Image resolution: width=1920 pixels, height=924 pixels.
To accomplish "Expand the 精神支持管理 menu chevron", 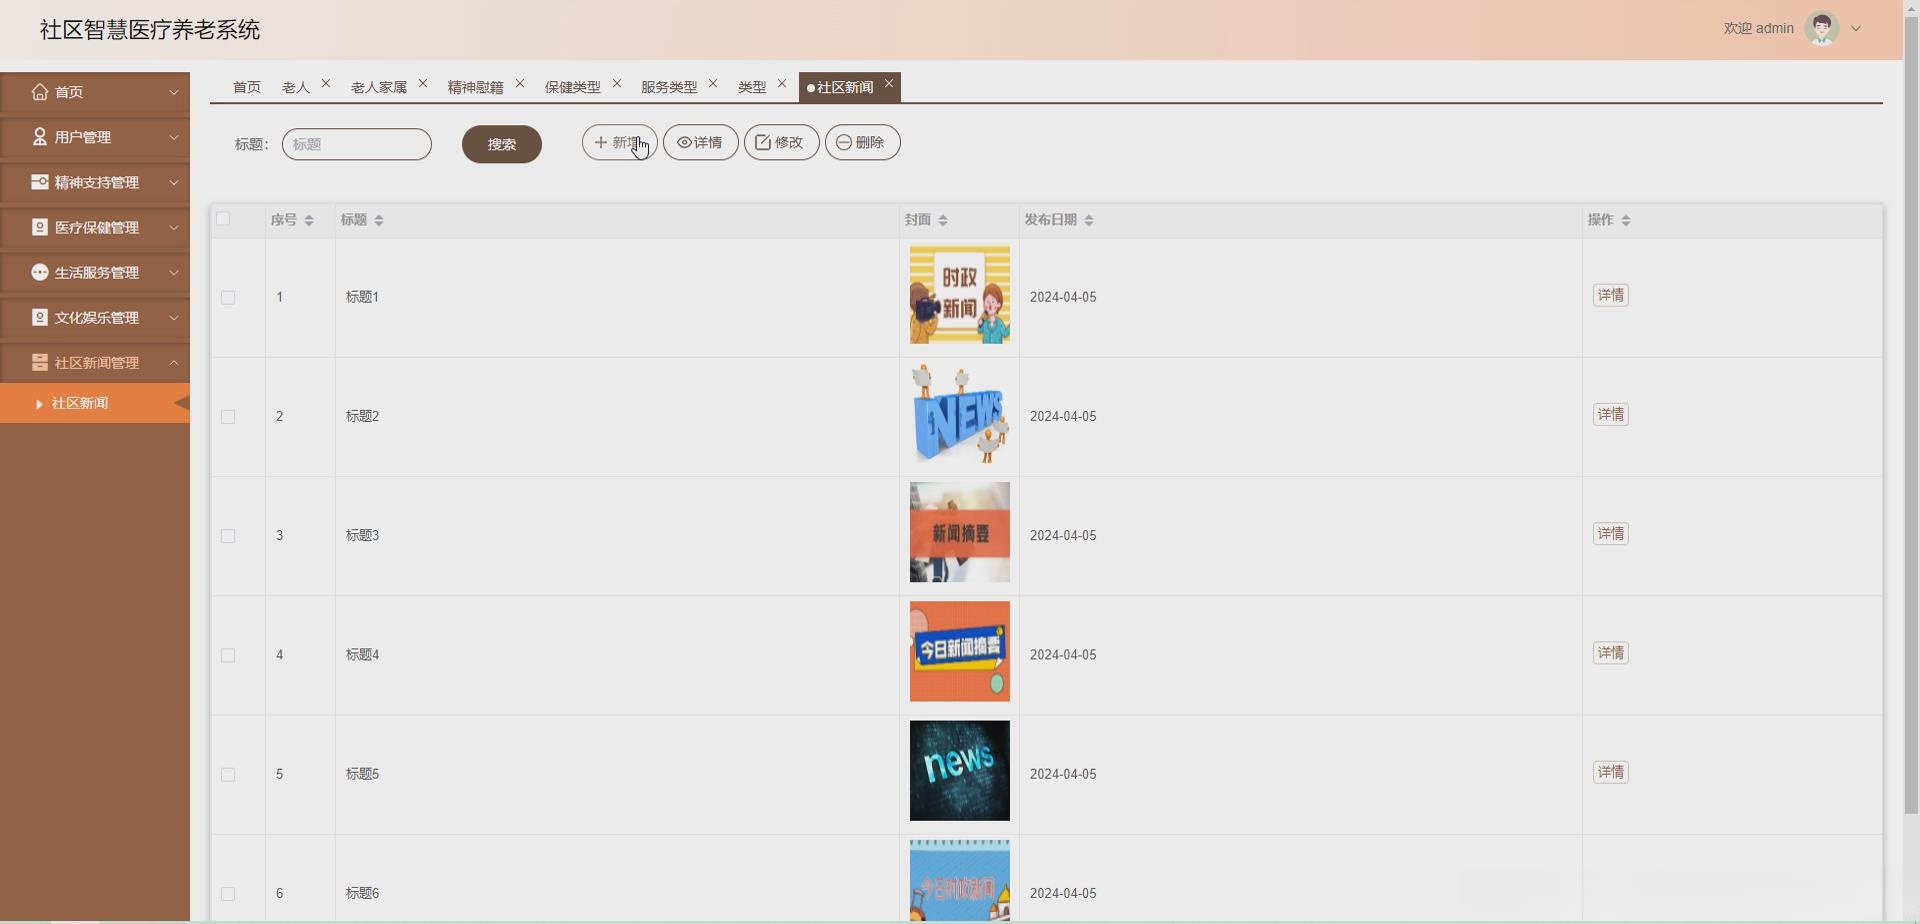I will [x=174, y=182].
